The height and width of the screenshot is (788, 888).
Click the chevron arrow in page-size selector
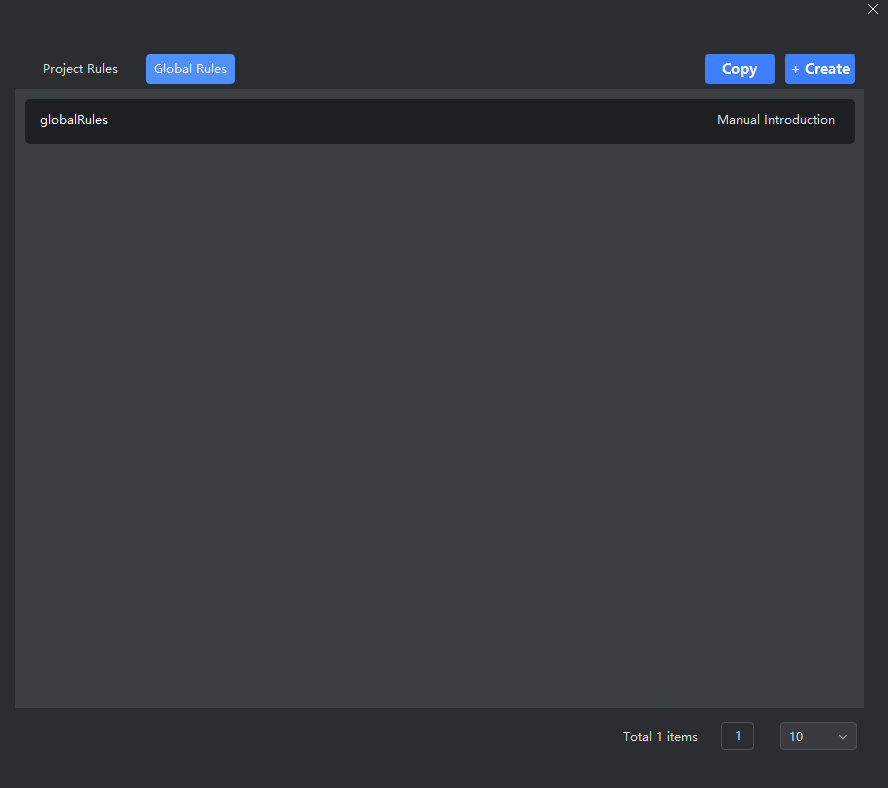coord(842,737)
